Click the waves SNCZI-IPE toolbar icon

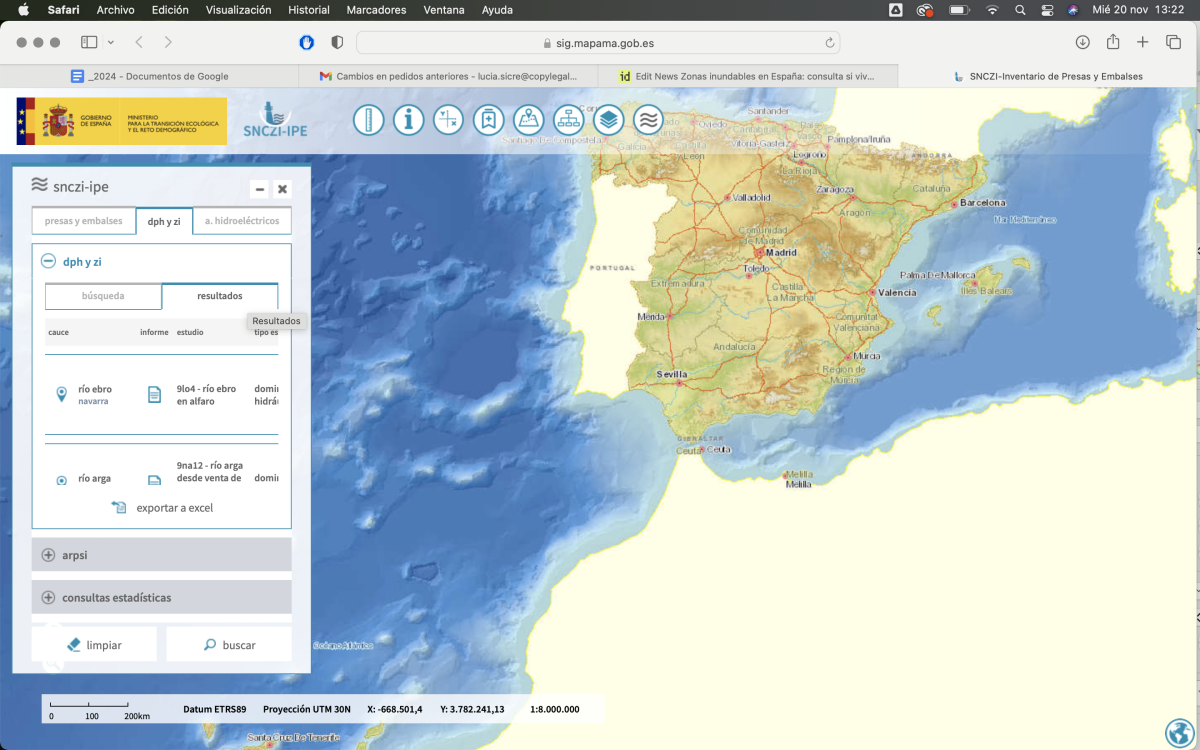click(x=648, y=120)
